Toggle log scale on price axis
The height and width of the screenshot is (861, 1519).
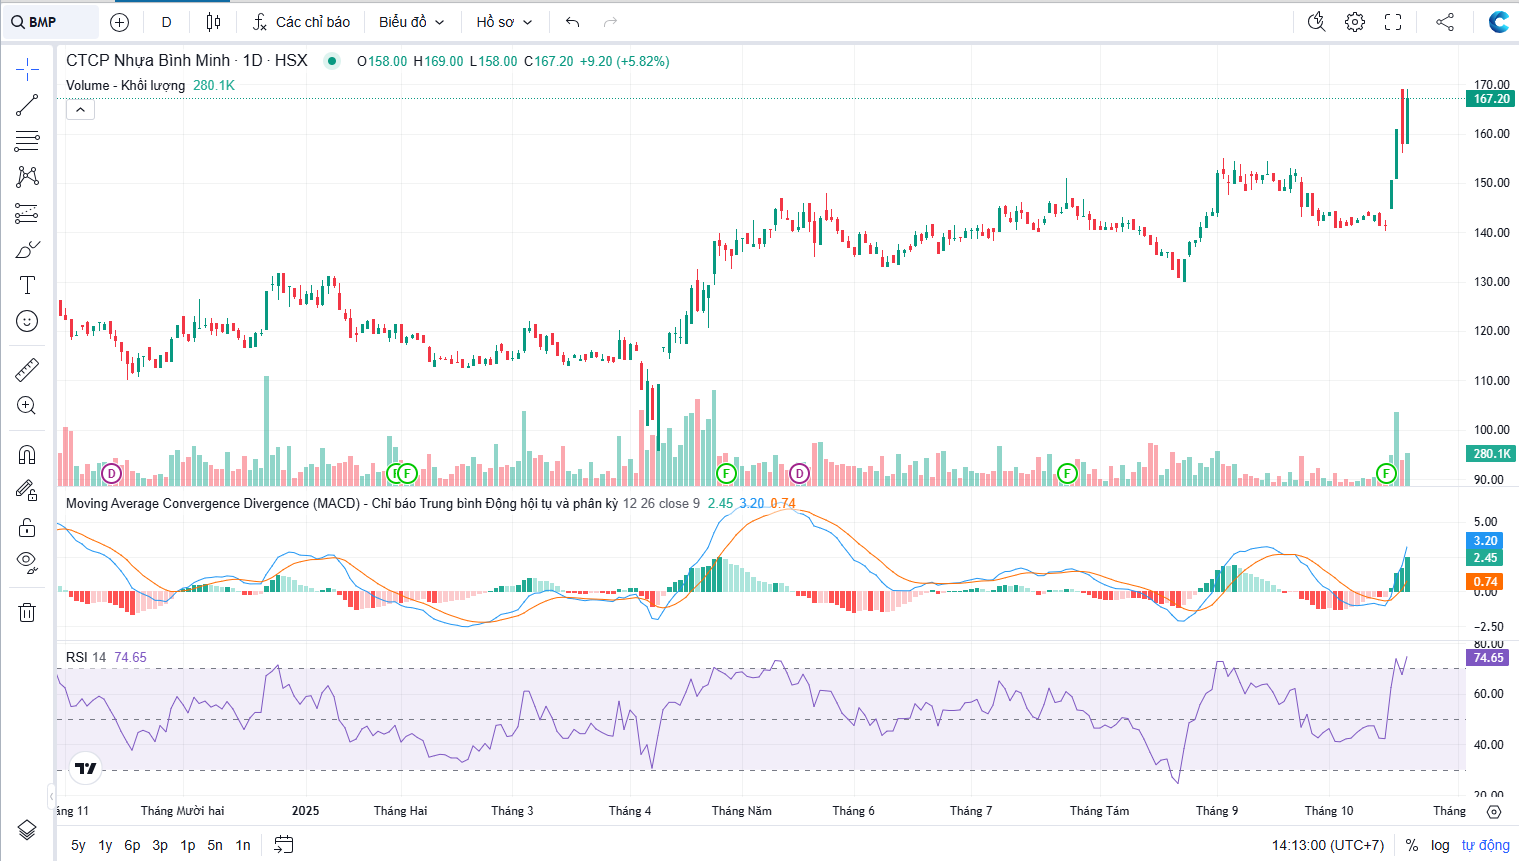click(x=1440, y=845)
